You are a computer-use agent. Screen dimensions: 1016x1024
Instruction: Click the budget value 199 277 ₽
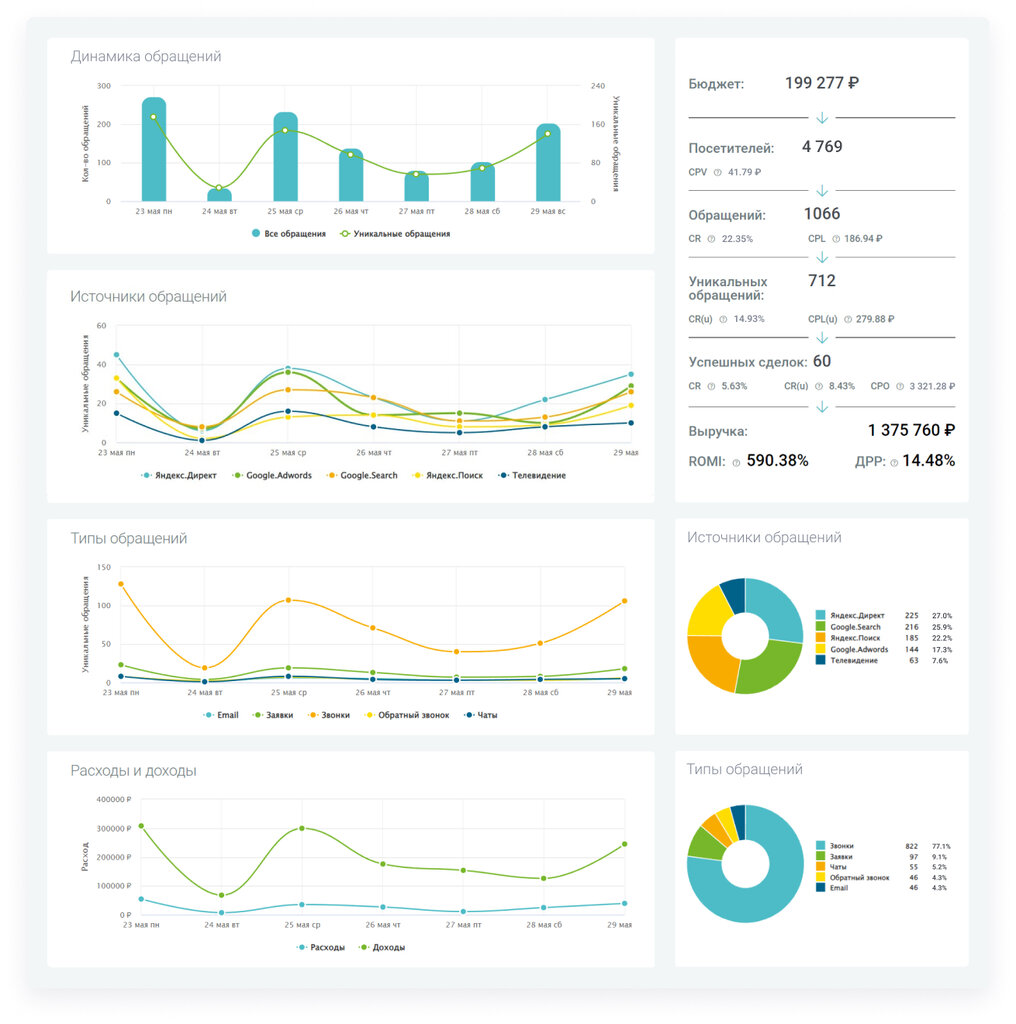click(821, 83)
